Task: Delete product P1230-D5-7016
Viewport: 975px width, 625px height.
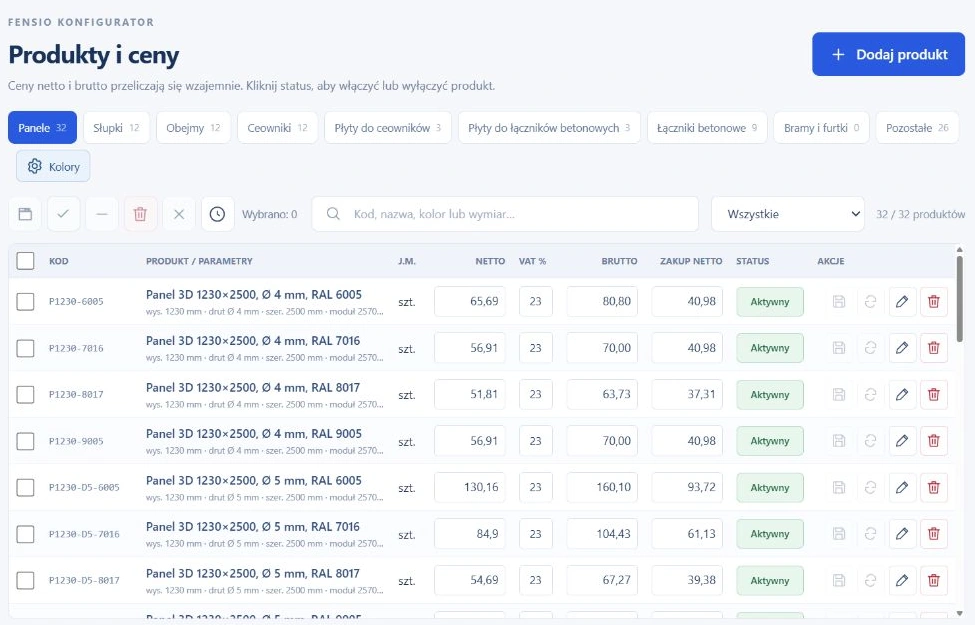Action: point(934,534)
